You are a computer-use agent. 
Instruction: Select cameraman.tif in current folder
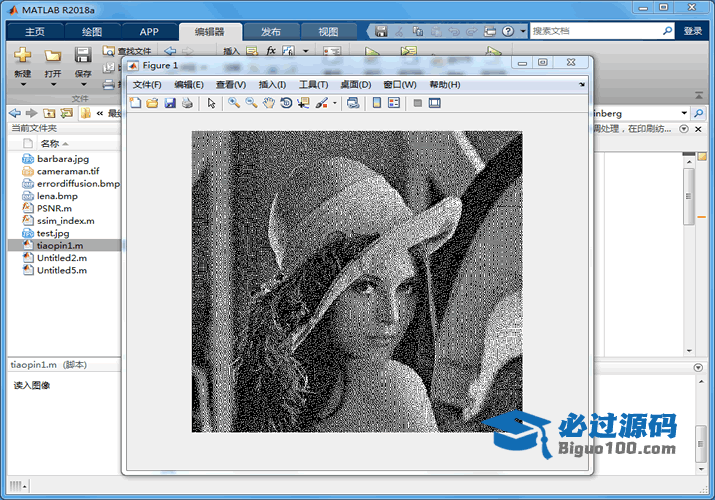coord(68,171)
